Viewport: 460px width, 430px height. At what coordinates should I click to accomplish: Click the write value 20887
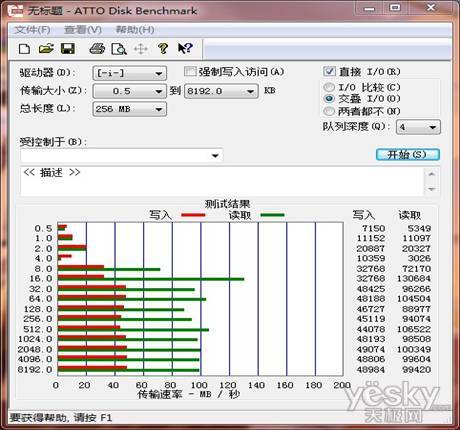pos(371,248)
